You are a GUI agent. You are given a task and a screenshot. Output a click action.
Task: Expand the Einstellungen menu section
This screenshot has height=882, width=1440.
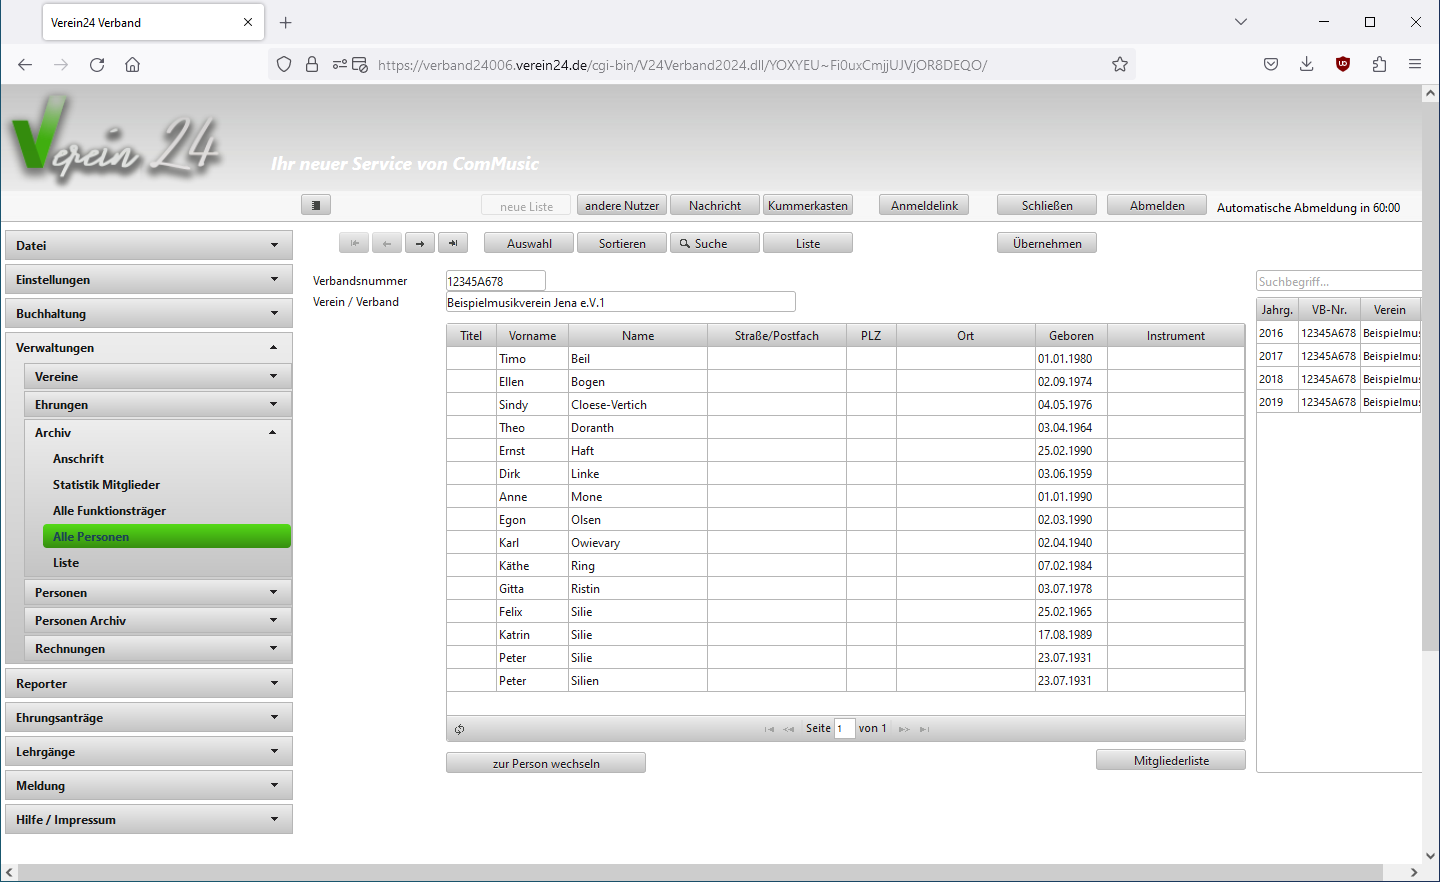click(149, 279)
